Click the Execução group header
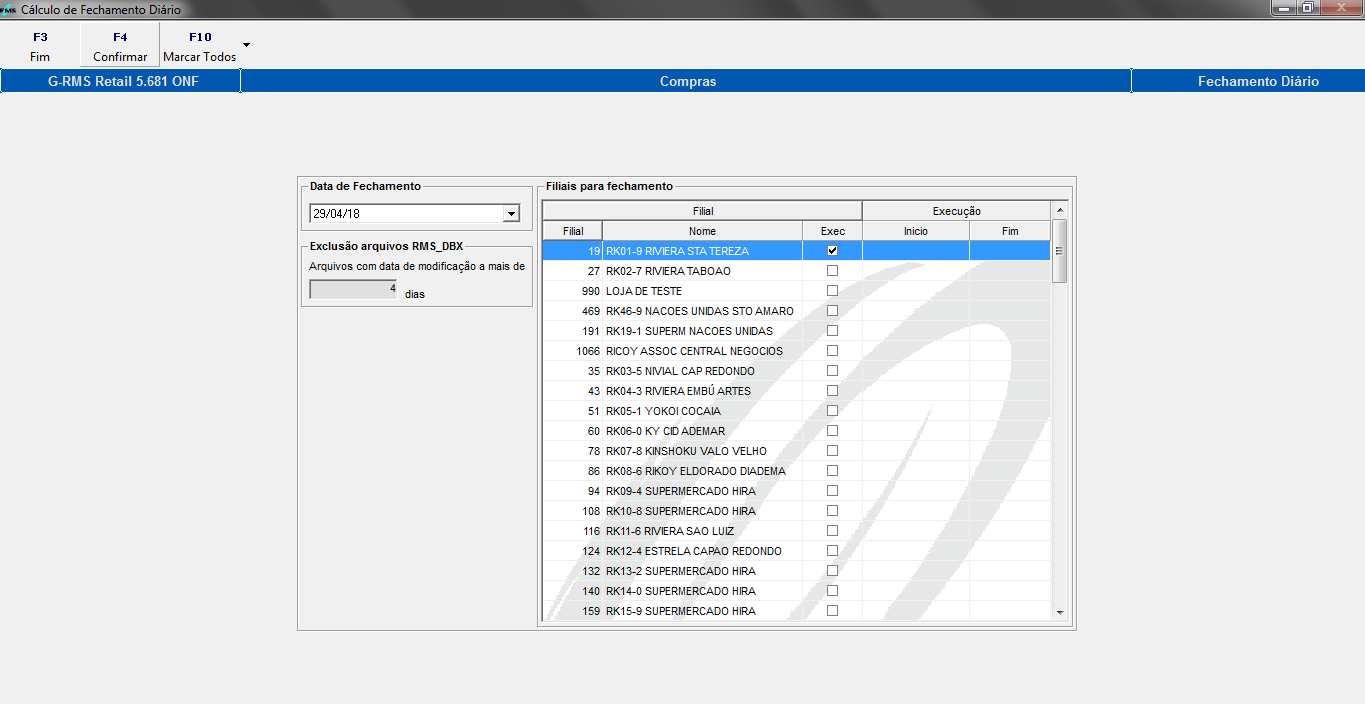 point(957,211)
